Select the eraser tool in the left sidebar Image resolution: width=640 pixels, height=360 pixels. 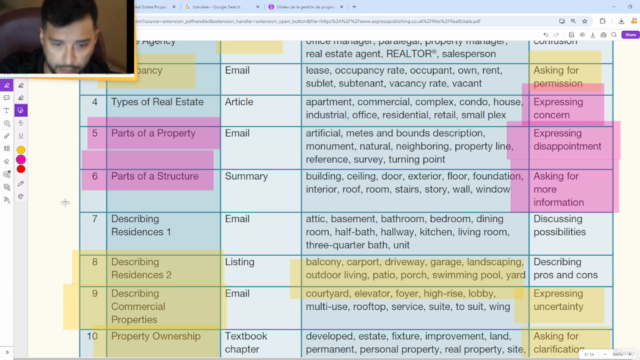pos(7,161)
